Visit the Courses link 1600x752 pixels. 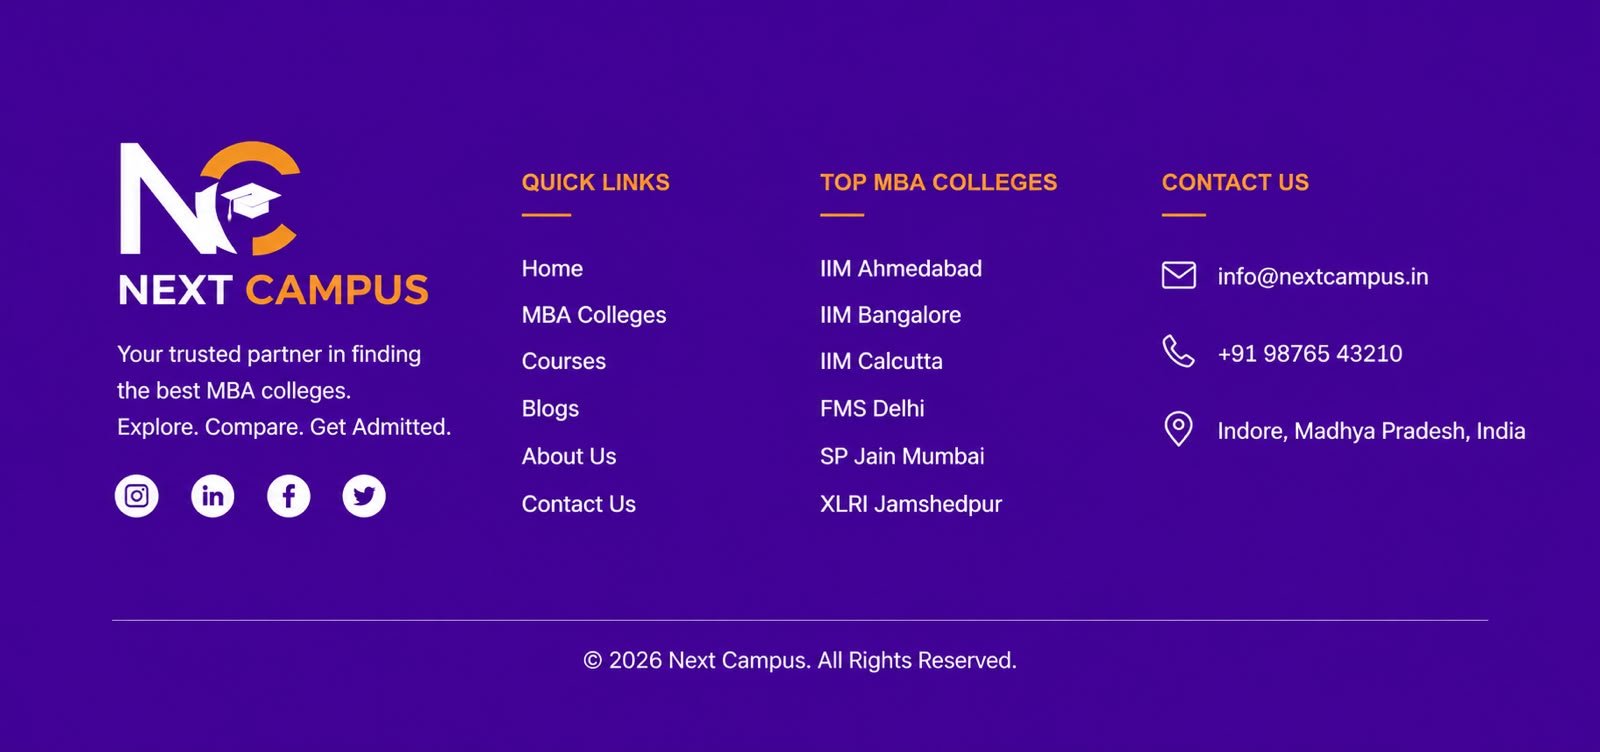[564, 361]
